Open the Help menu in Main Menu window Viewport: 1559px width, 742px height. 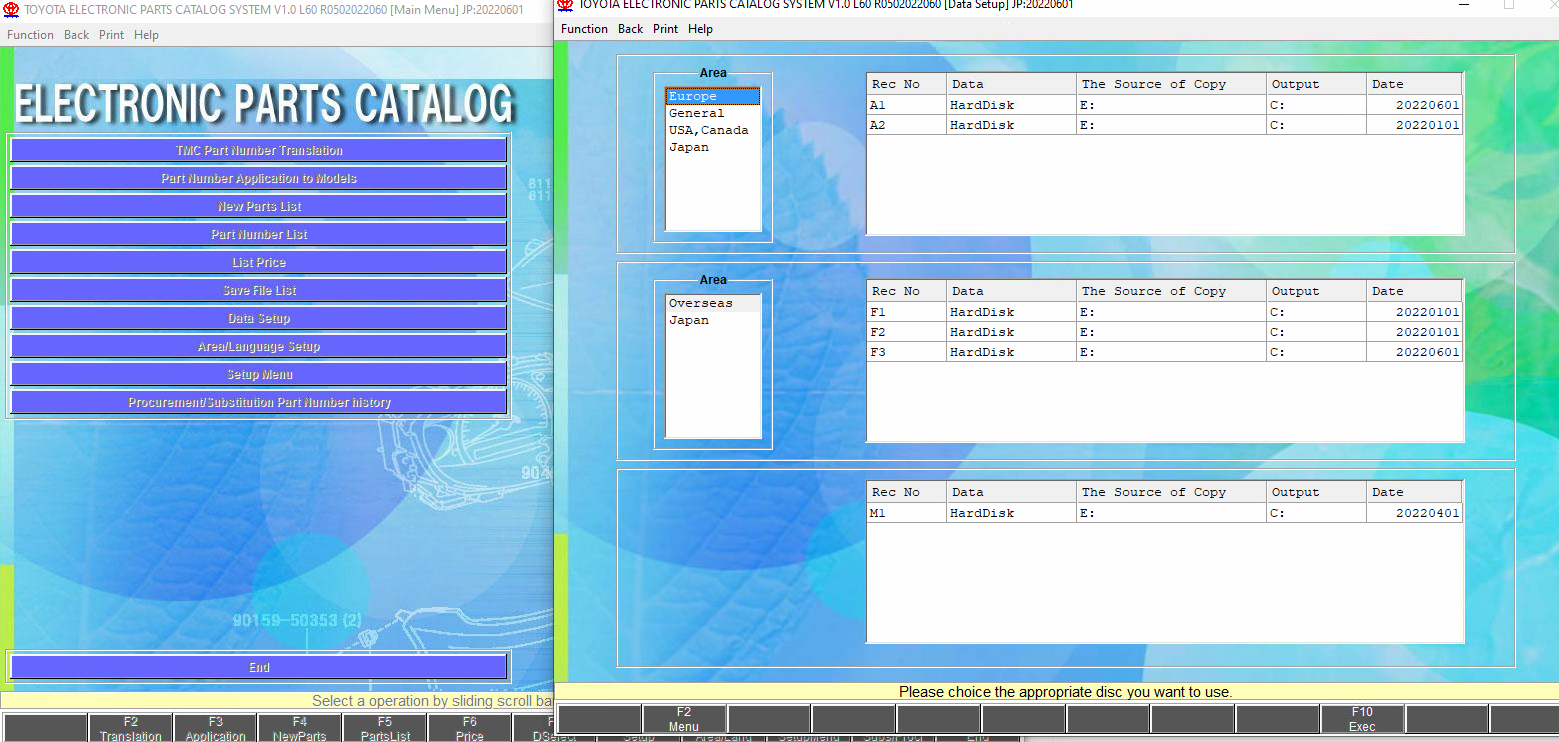[x=146, y=35]
